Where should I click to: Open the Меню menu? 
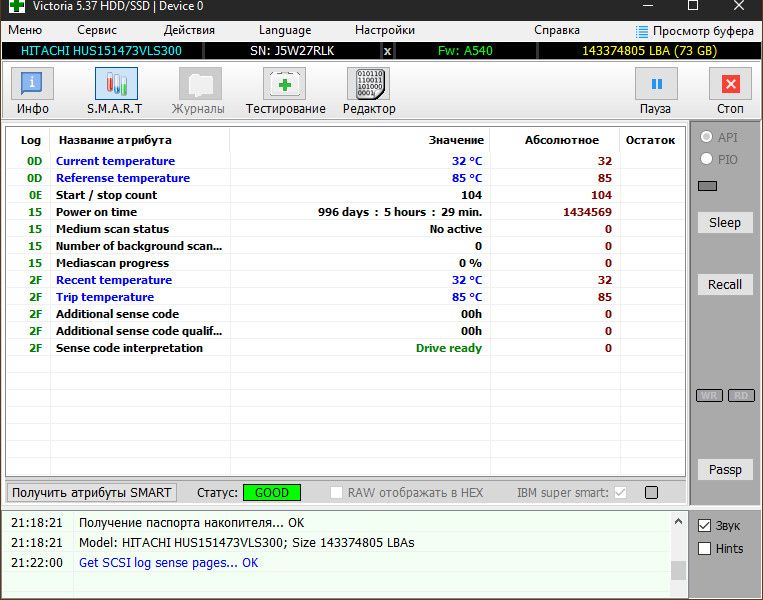tap(25, 30)
